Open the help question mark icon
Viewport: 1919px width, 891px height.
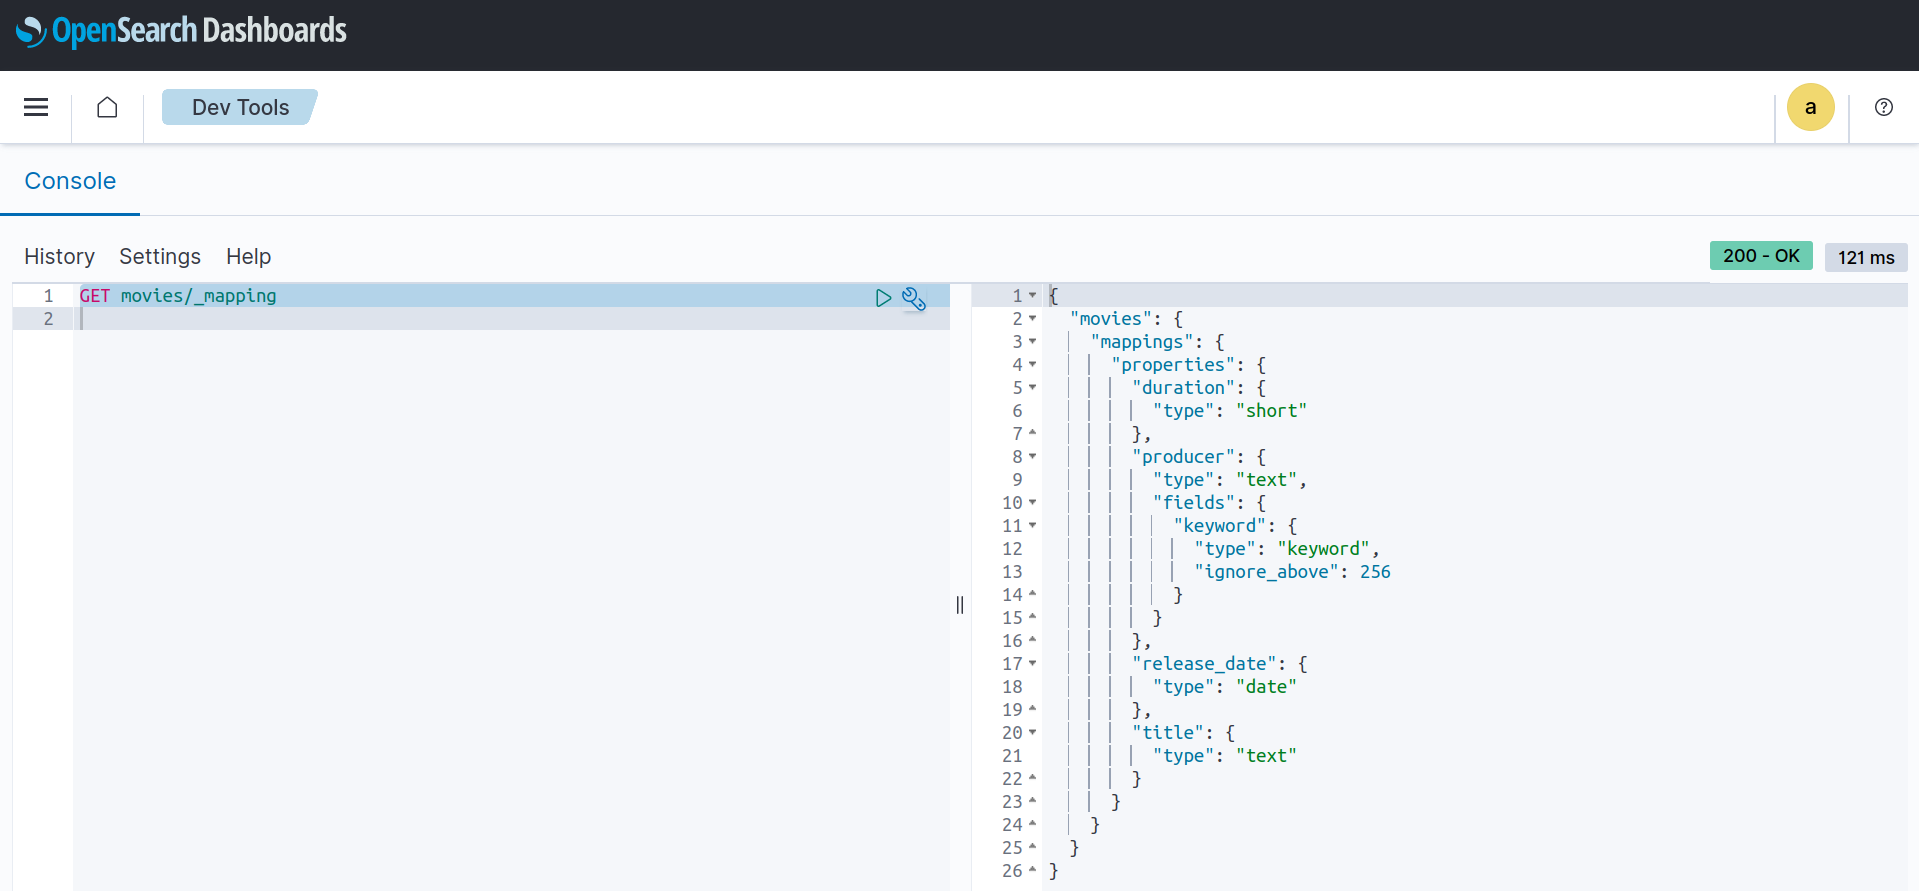pos(1884,107)
